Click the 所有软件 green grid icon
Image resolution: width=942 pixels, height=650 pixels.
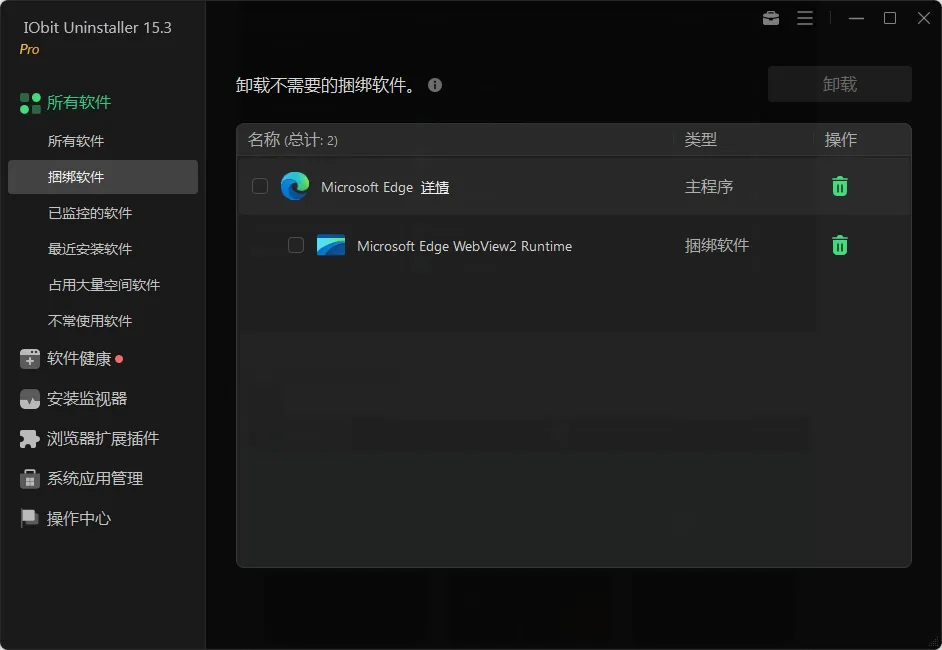coord(30,103)
